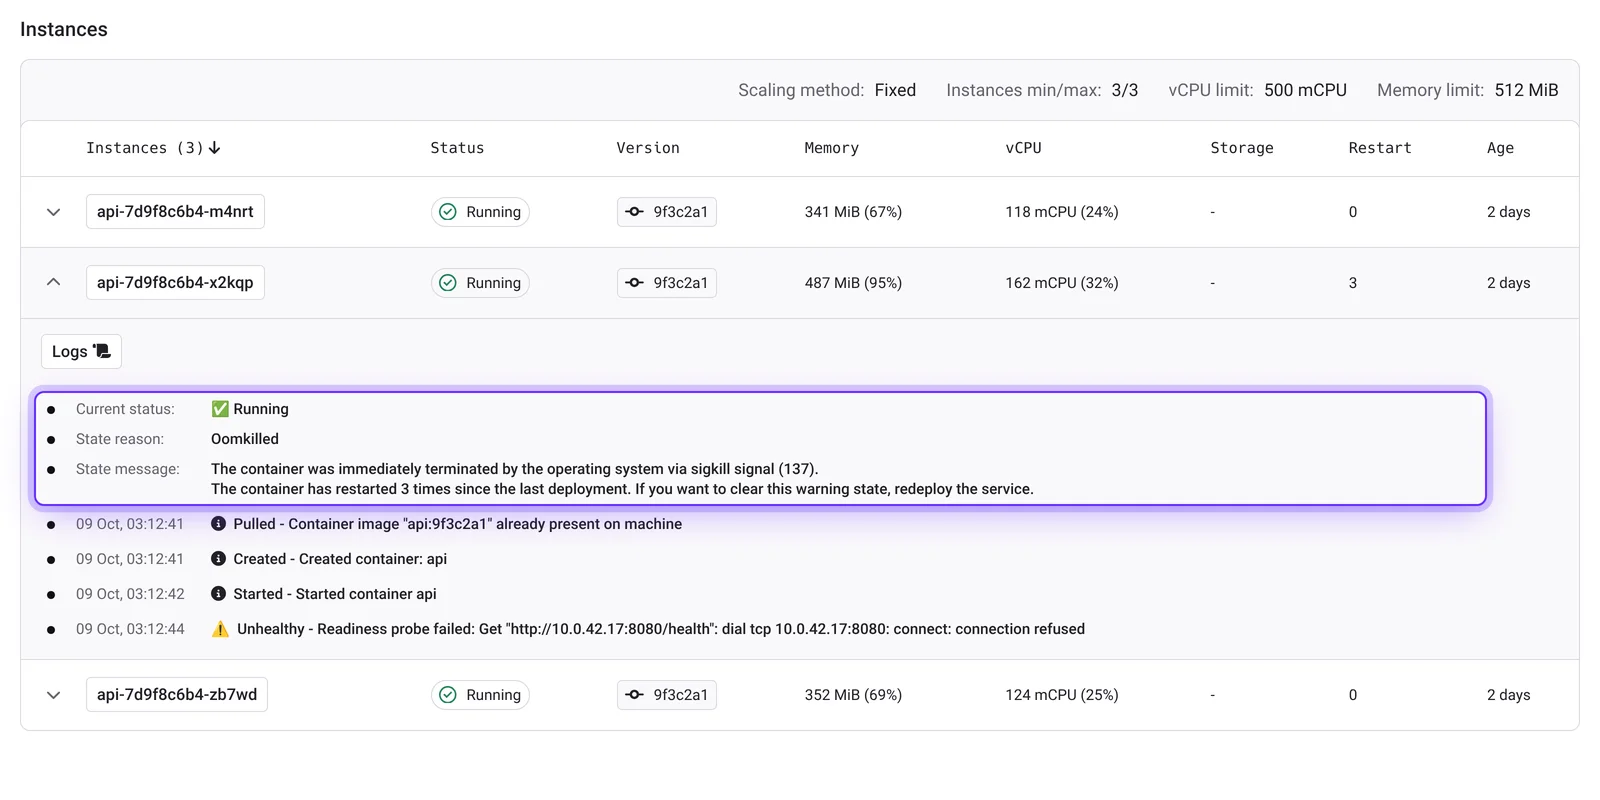1600x800 pixels.
Task: Click the sigkill signal (137) state message
Action: click(x=515, y=469)
